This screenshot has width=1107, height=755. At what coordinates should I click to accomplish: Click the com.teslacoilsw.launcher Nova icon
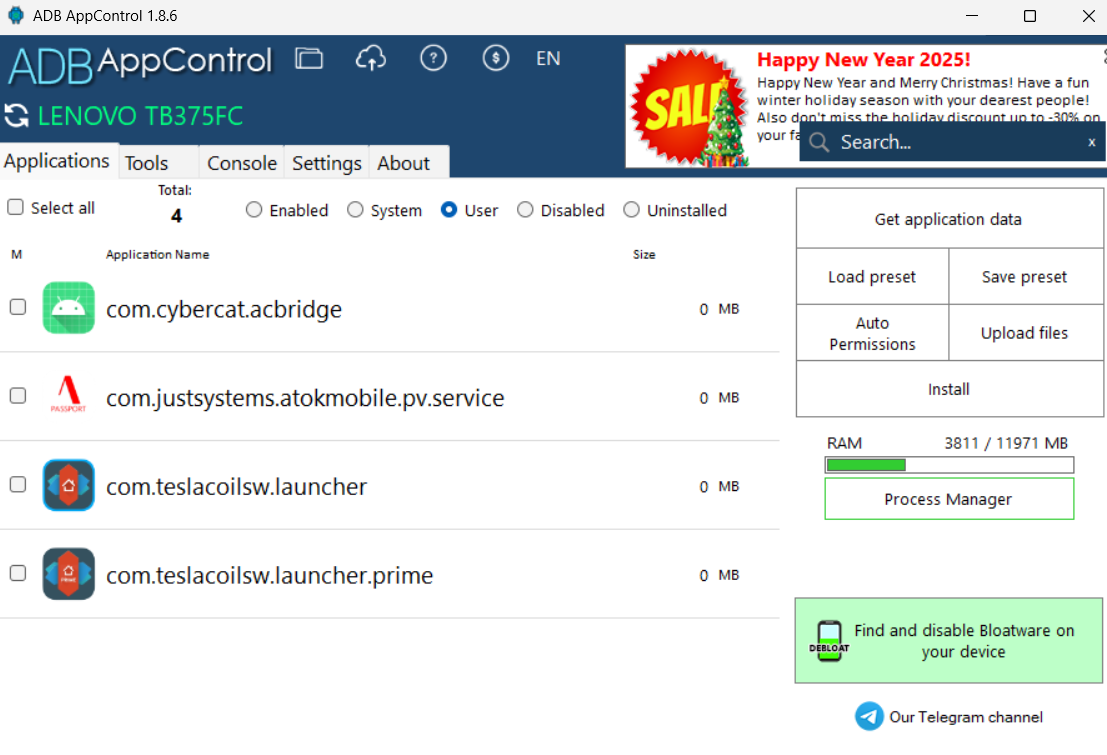[68, 485]
